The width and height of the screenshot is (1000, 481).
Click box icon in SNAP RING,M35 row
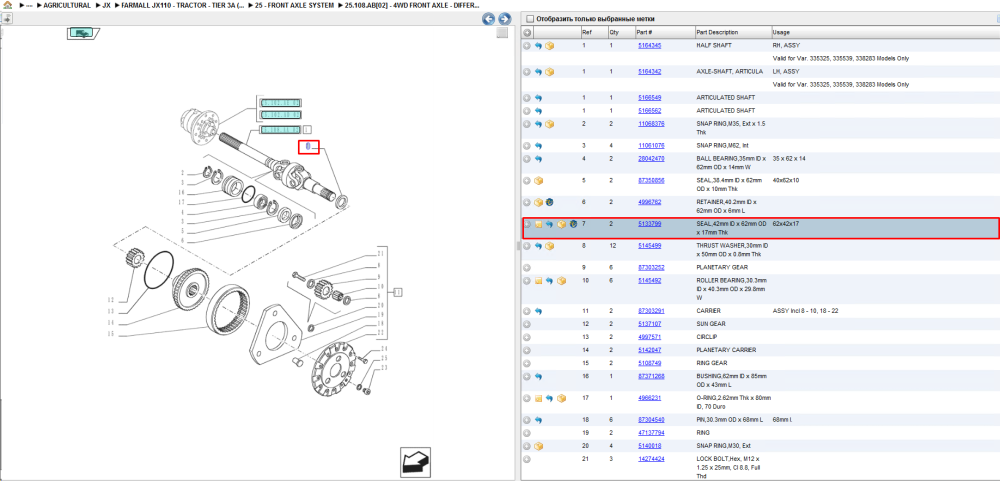click(549, 124)
